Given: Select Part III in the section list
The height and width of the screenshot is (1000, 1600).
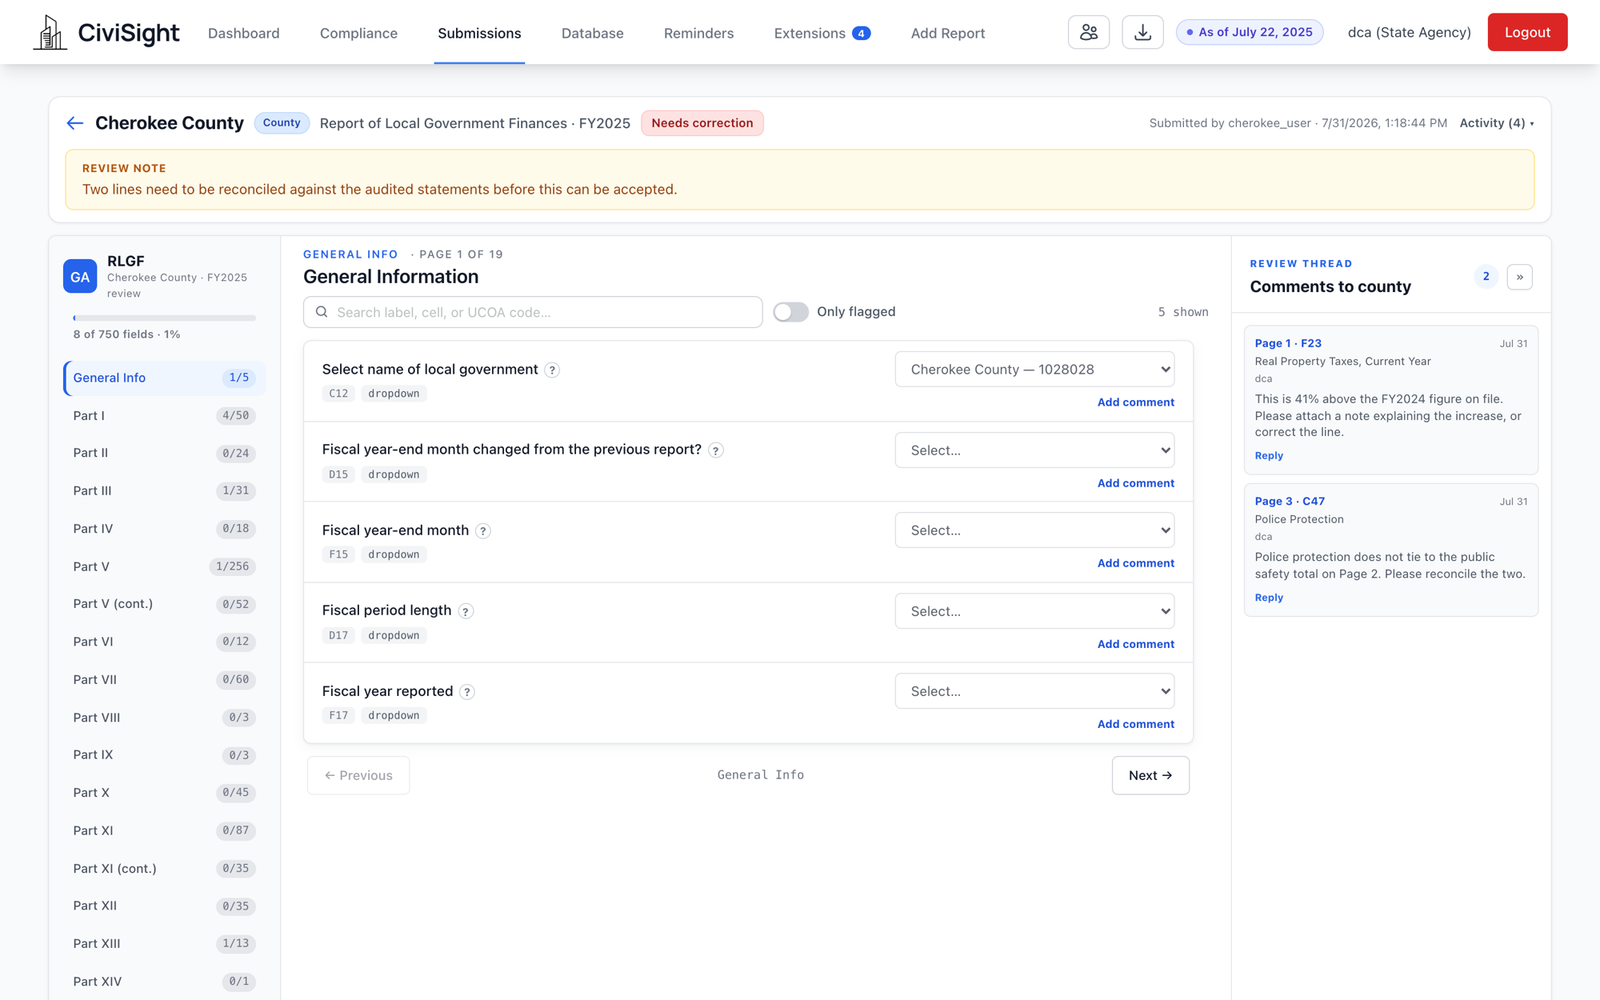Looking at the screenshot, I should (164, 491).
